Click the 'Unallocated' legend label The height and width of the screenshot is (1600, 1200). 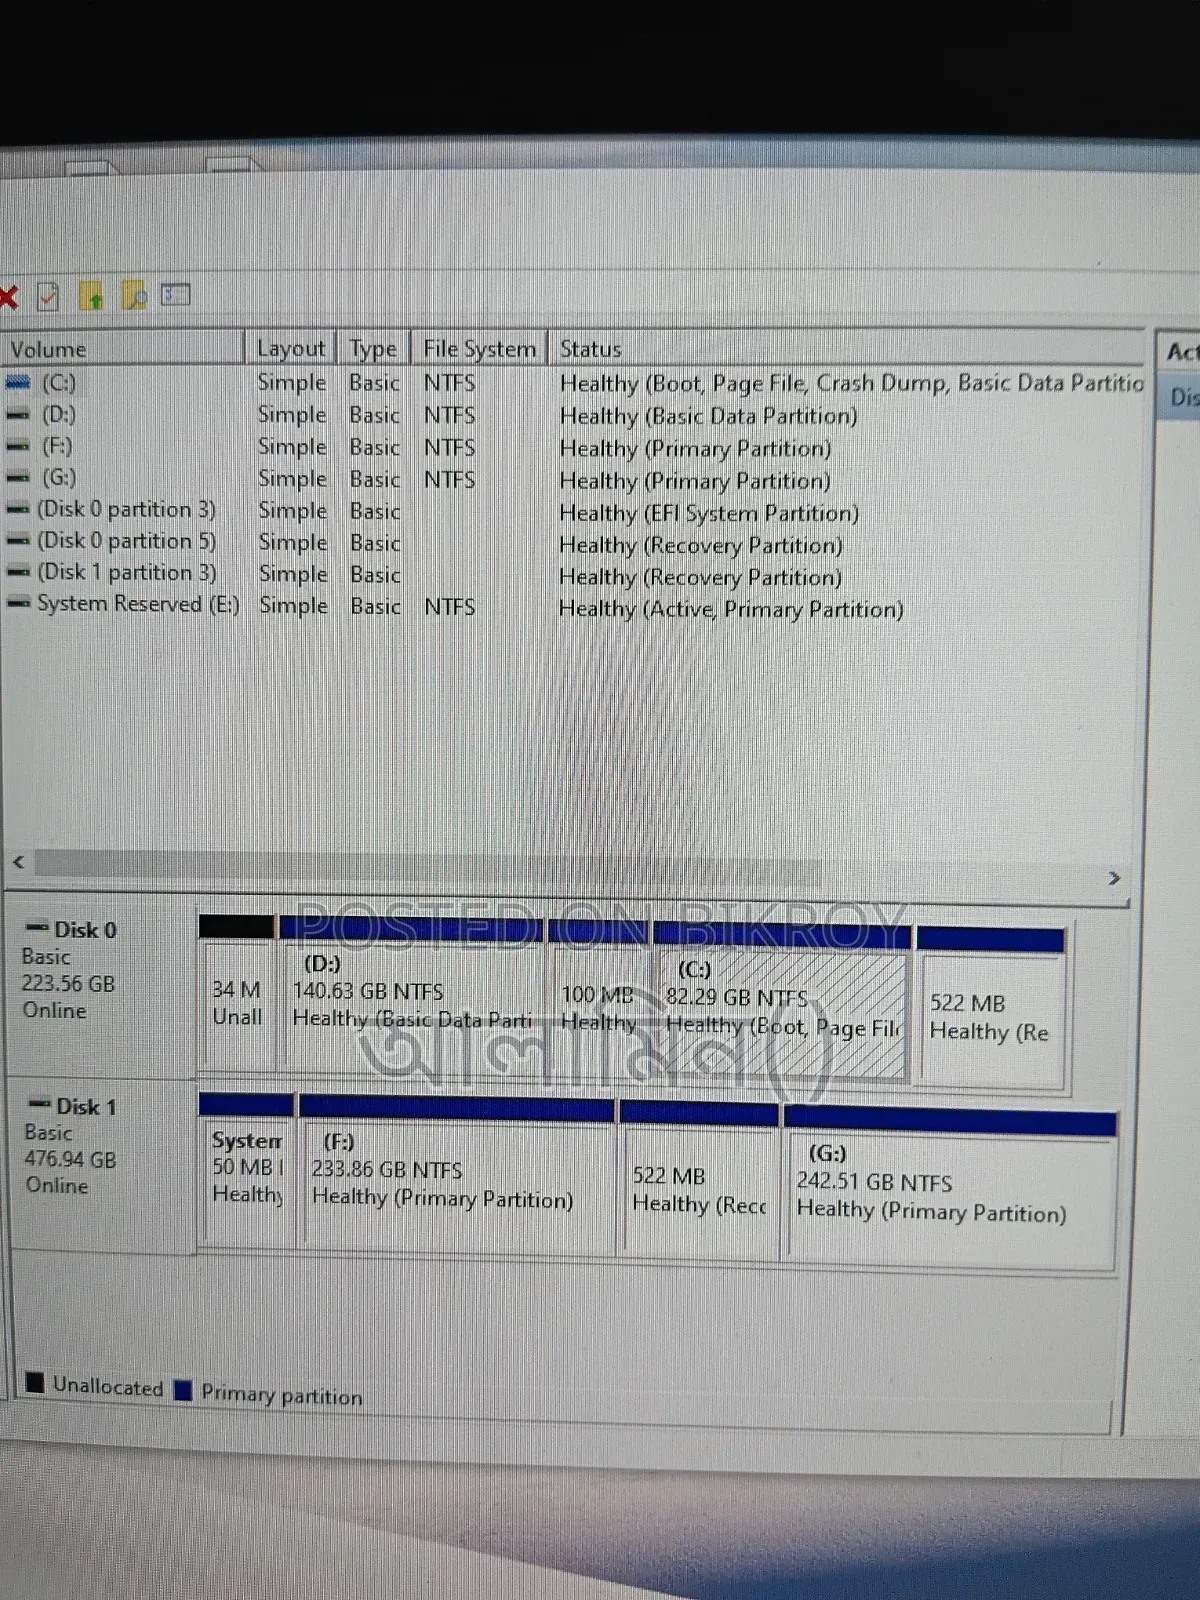point(108,1386)
